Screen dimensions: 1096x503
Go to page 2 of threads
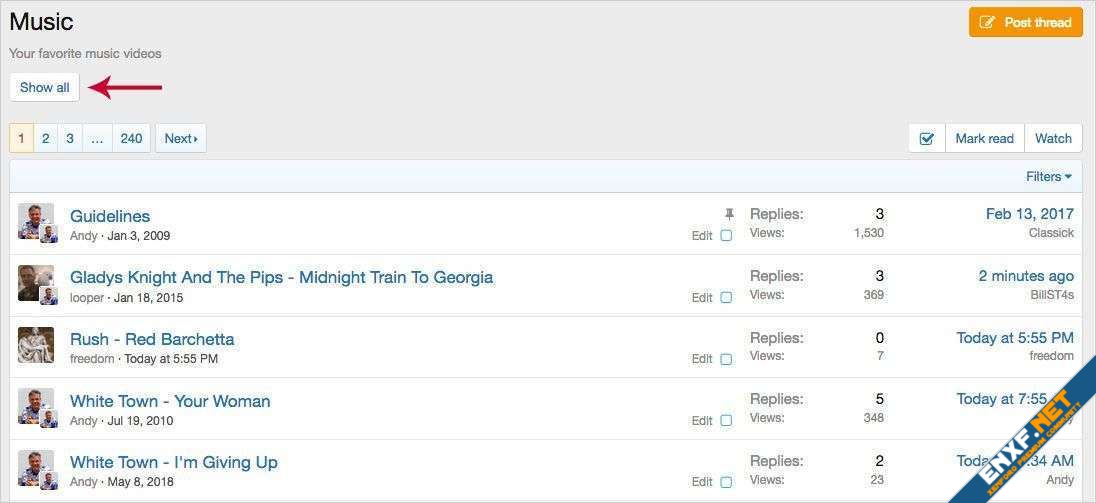[46, 138]
